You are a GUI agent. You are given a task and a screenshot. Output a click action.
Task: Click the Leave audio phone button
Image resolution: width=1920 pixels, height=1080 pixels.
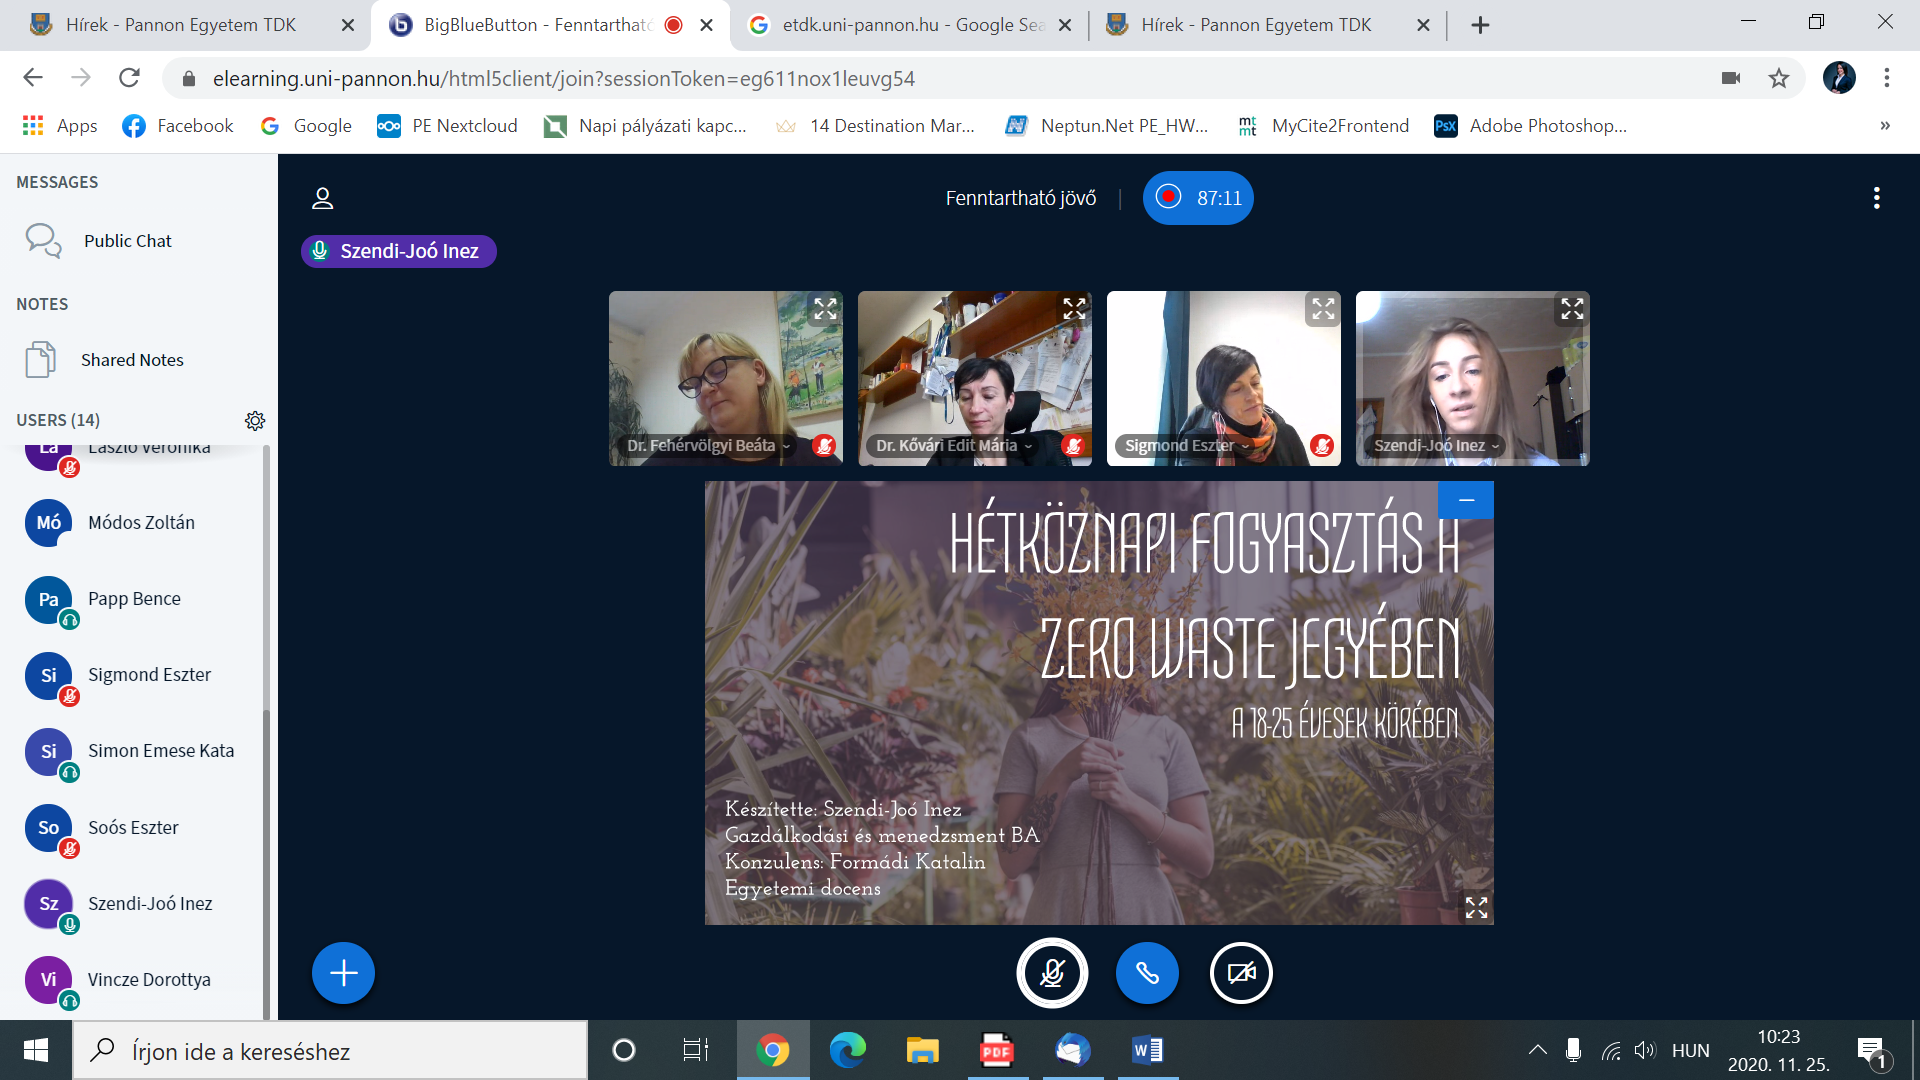[1147, 973]
